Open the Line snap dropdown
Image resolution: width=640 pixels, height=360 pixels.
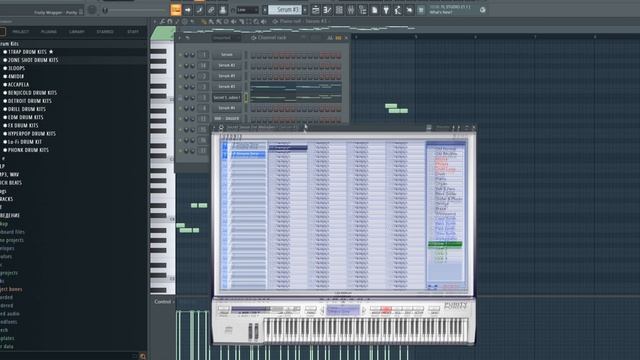point(247,10)
